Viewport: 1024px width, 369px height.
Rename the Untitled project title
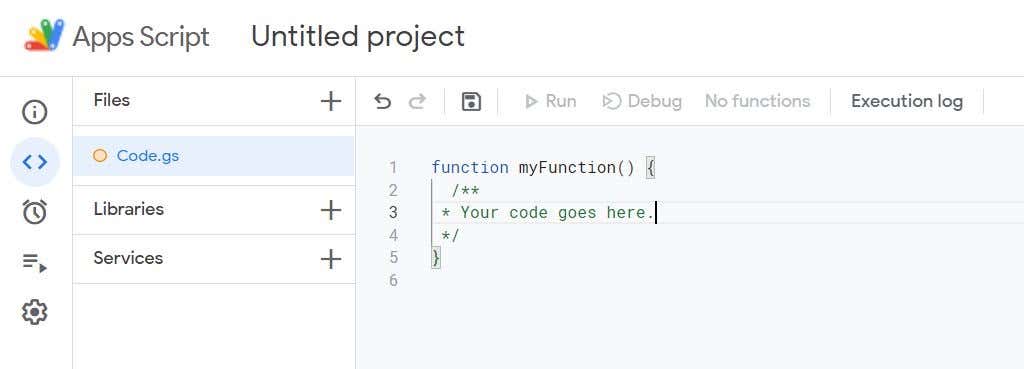(358, 36)
